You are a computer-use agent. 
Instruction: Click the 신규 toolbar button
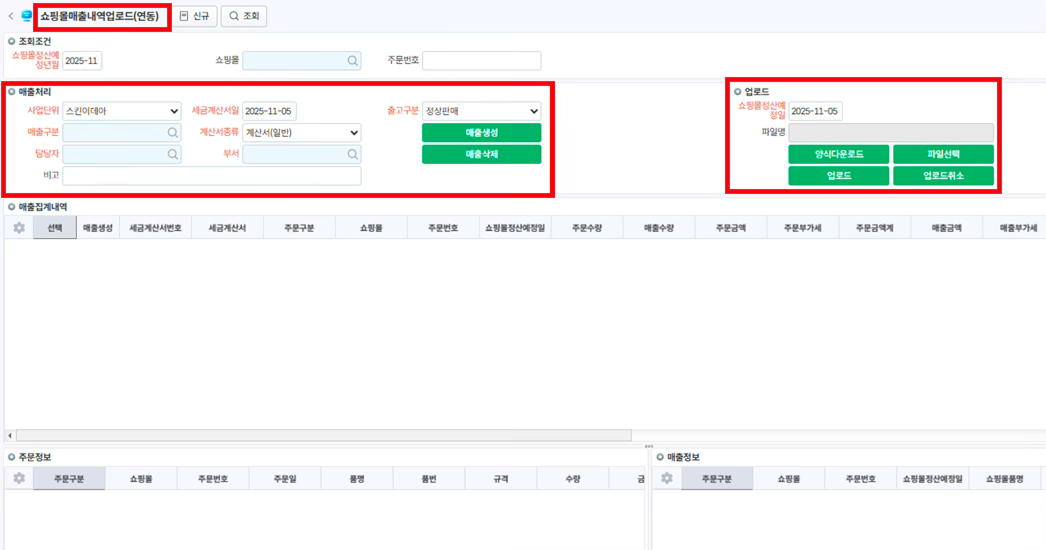pyautogui.click(x=195, y=16)
